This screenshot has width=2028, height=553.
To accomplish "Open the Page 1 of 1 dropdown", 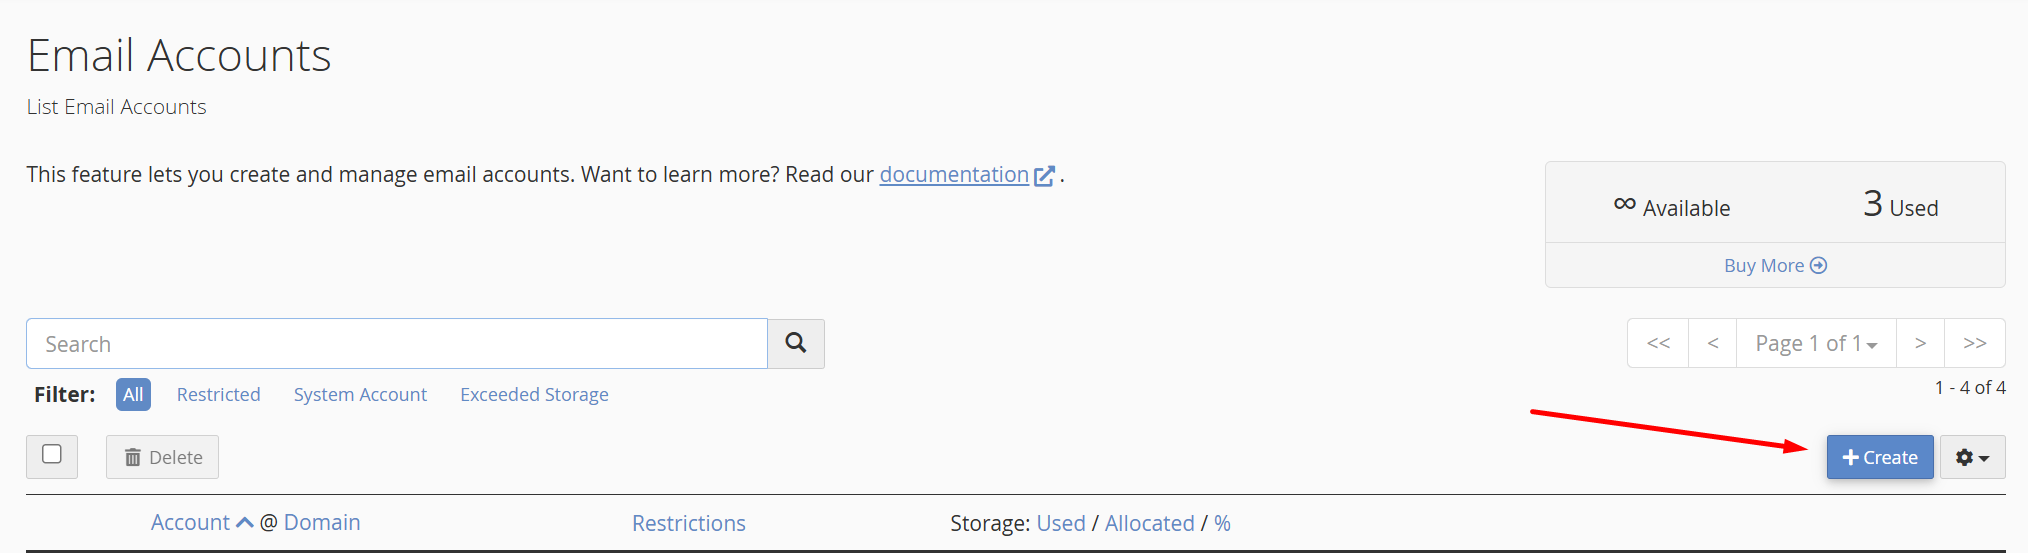I will (1816, 343).
